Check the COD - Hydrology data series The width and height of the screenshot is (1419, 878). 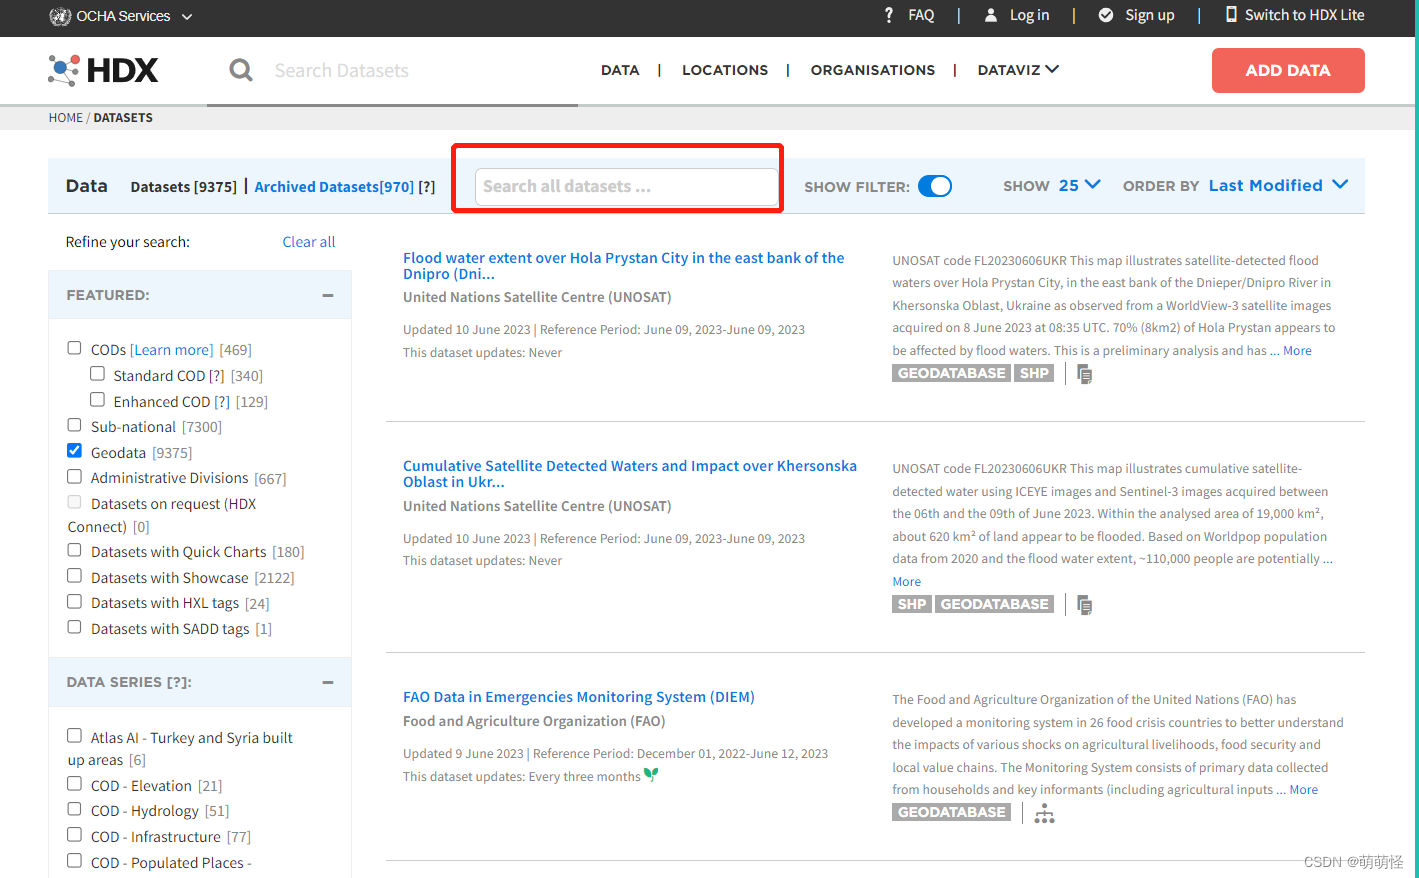[74, 809]
